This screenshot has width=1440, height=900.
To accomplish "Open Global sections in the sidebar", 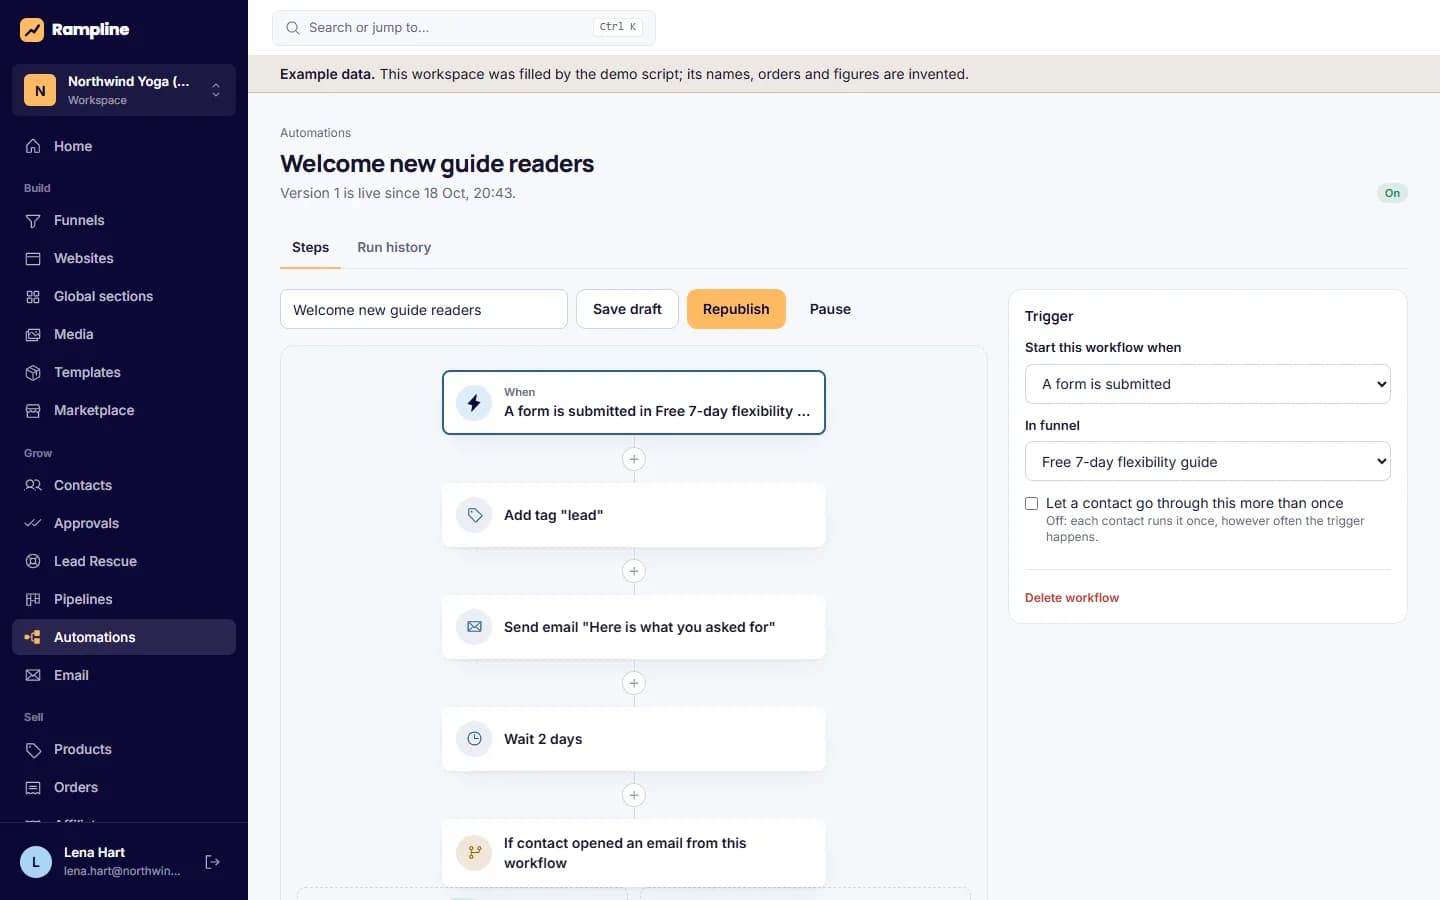I will [x=124, y=296].
